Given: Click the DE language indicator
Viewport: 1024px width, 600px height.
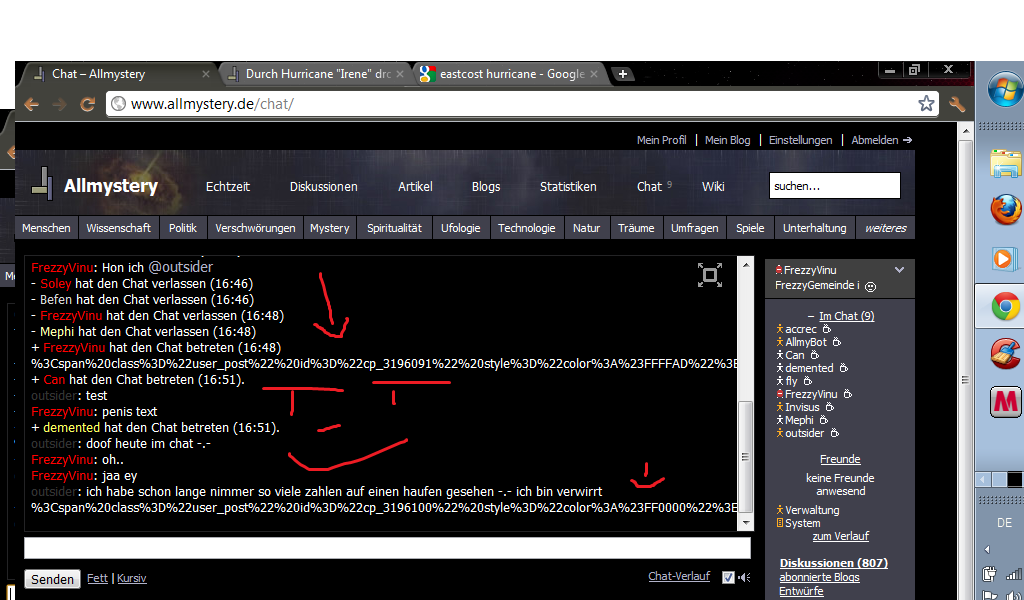Looking at the screenshot, I should coord(1004,523).
